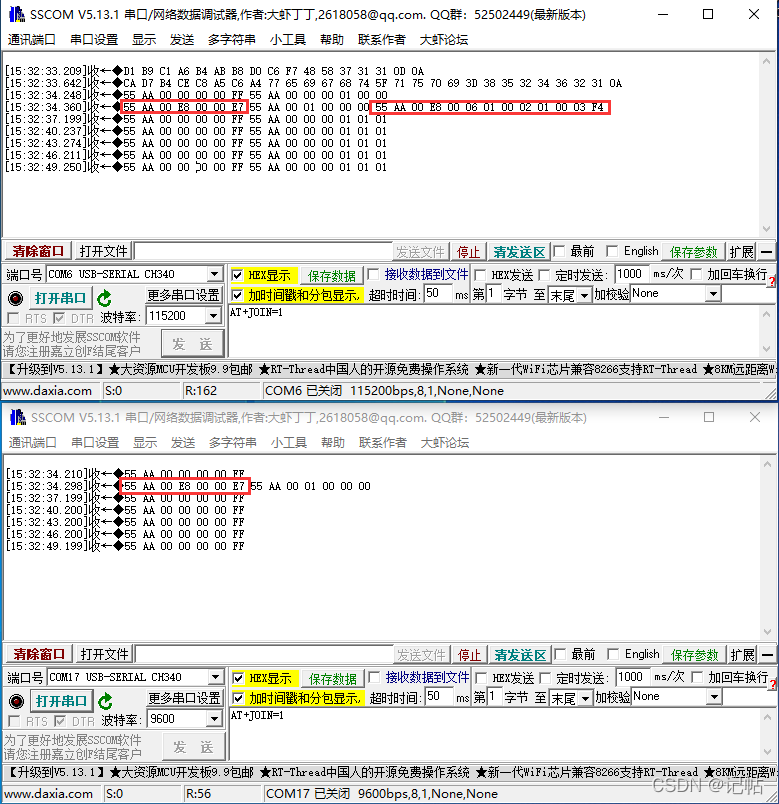Click 保存数据 button in top window
Viewport: 779px width, 804px height.
pos(332,275)
